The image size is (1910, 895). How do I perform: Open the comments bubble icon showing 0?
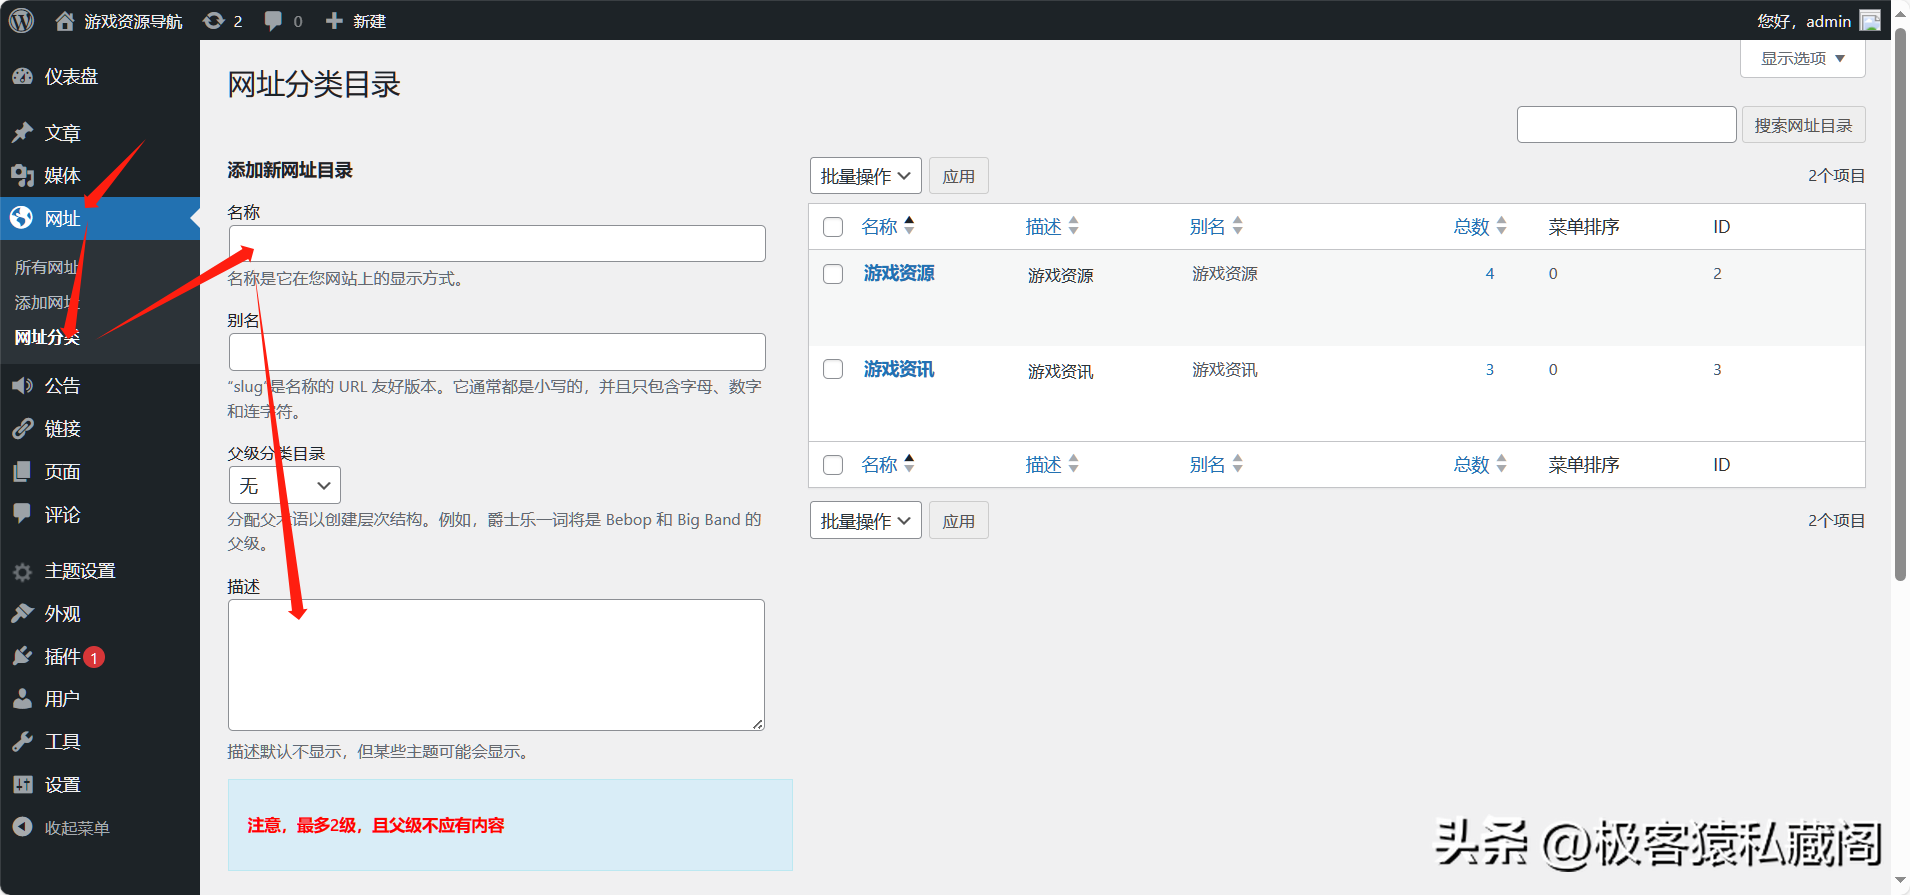(x=273, y=21)
